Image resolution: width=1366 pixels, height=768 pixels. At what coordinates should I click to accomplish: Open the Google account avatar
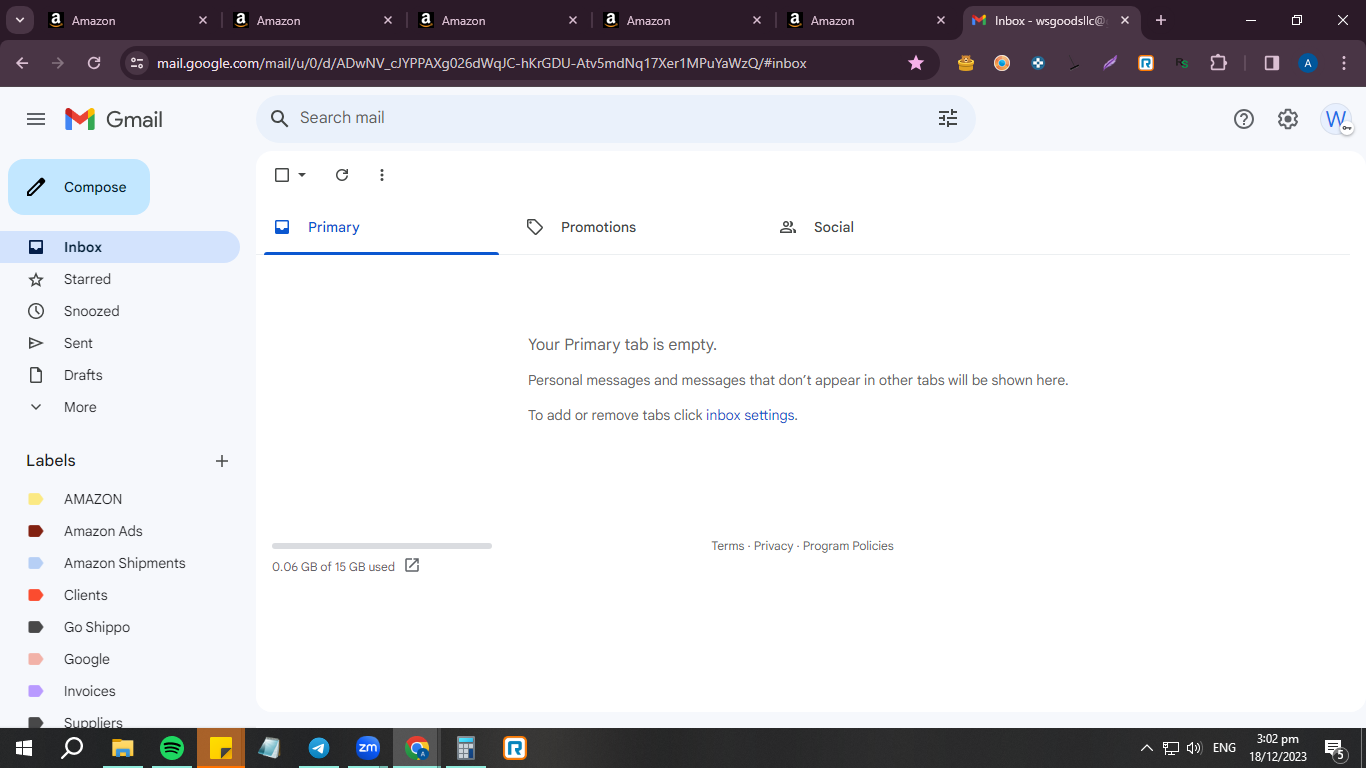tap(1336, 119)
